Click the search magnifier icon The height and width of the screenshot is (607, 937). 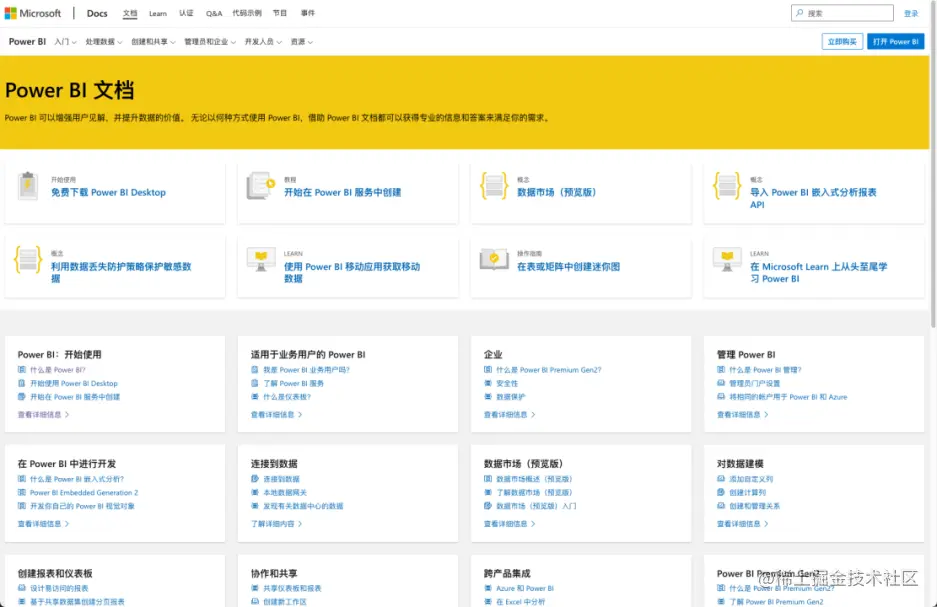pyautogui.click(x=800, y=13)
